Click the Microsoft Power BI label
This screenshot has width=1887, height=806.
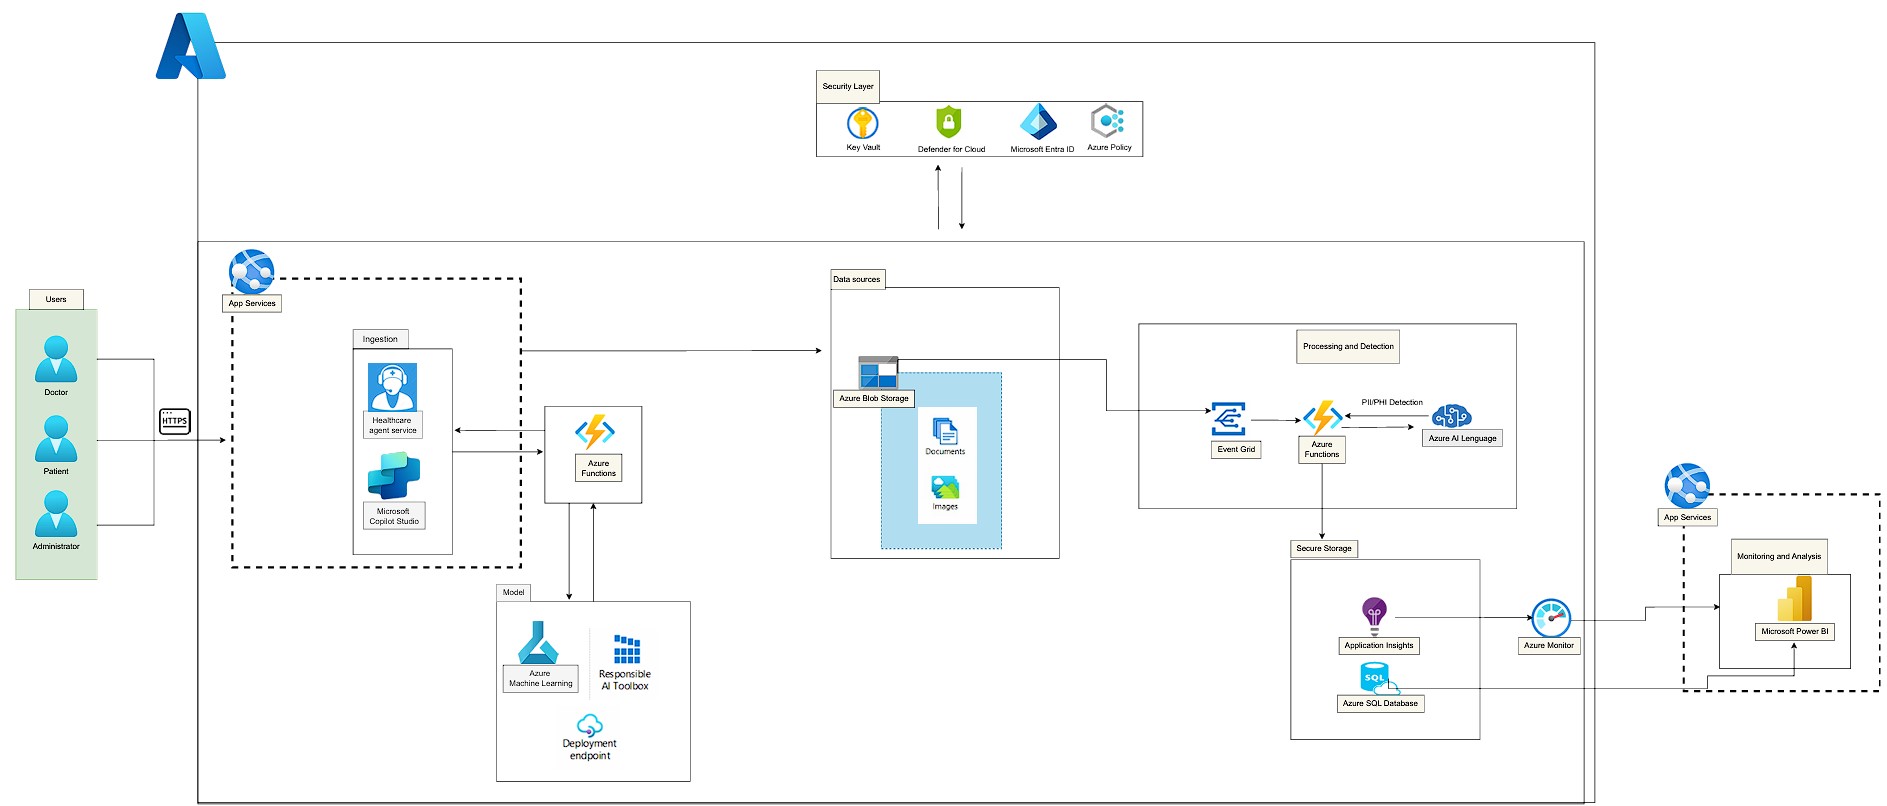coord(1795,631)
